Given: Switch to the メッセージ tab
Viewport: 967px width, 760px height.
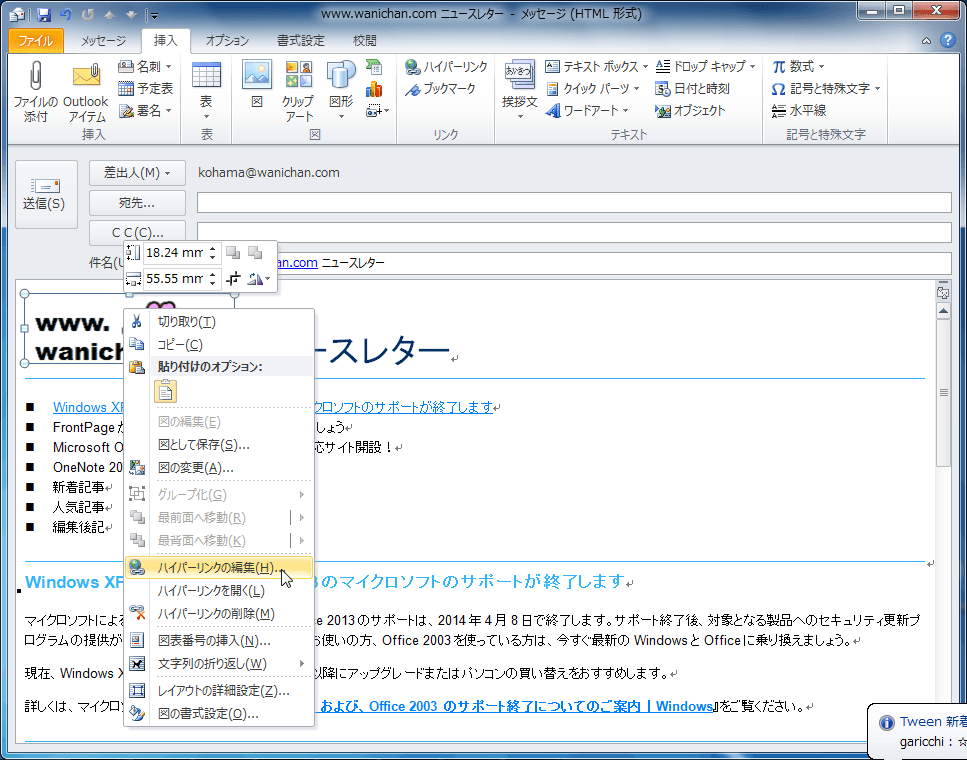Looking at the screenshot, I should (103, 41).
